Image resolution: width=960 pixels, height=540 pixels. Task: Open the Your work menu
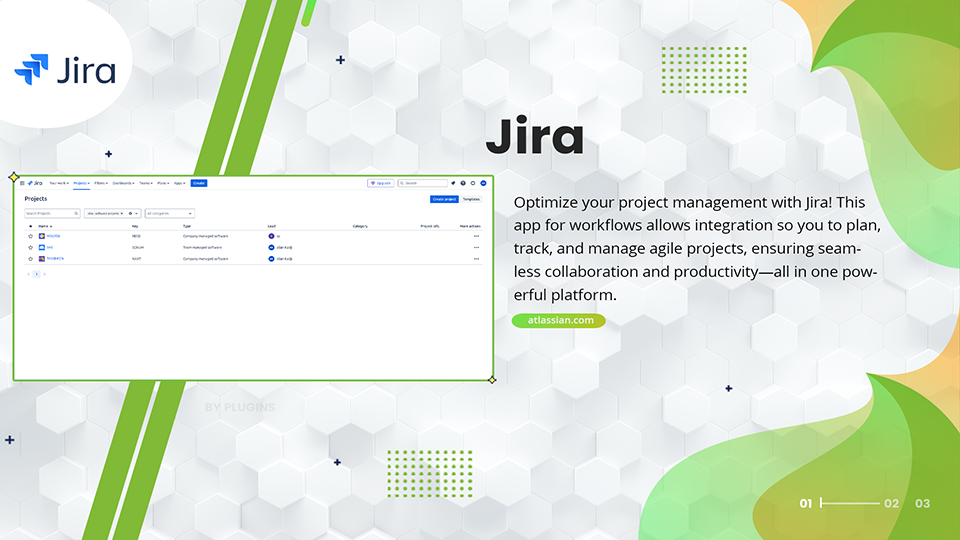59,183
